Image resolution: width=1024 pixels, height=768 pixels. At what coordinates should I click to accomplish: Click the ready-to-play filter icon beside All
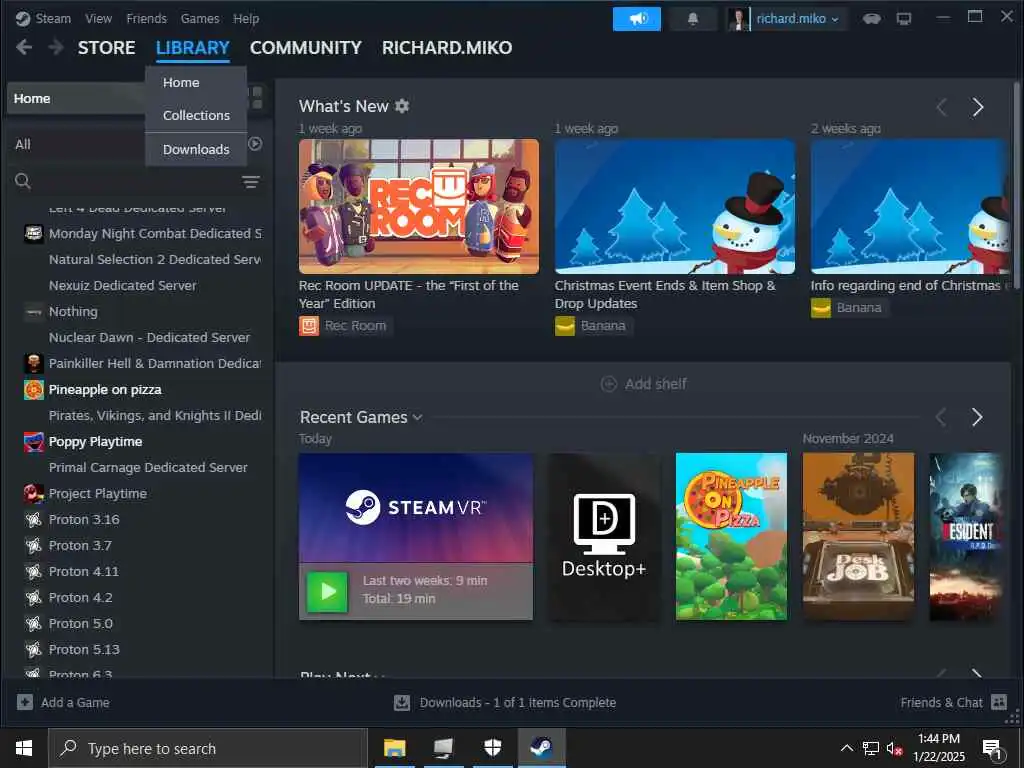[255, 144]
